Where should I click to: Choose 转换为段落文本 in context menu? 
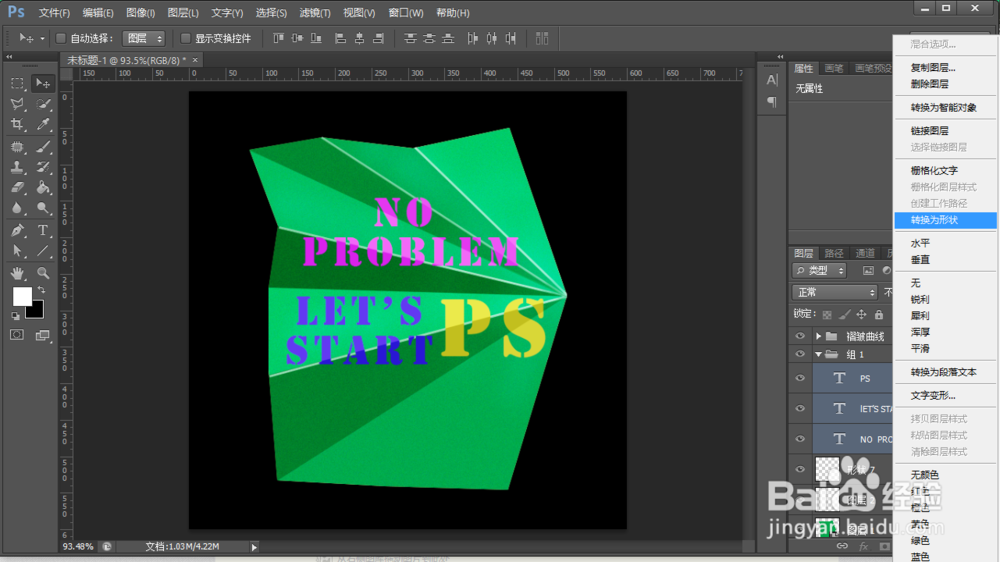pos(945,373)
